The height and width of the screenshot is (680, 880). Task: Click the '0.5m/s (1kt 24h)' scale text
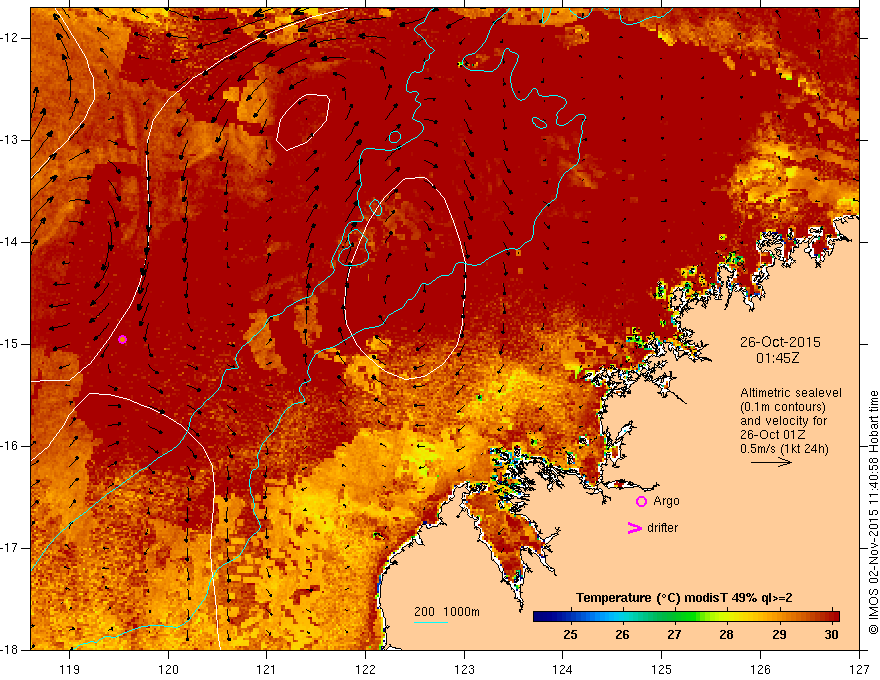tap(784, 449)
